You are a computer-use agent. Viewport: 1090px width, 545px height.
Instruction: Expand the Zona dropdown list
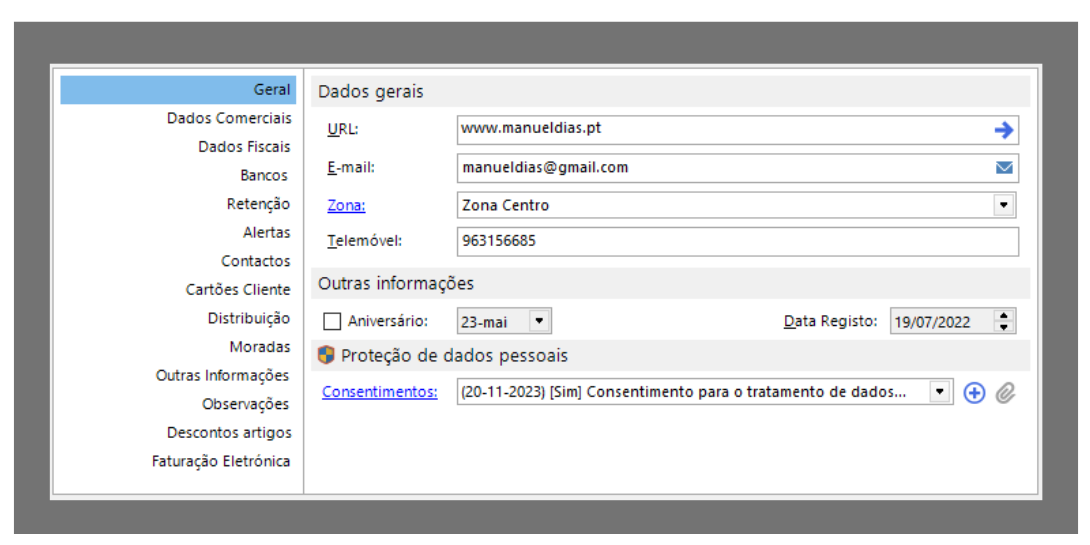coord(1004,205)
